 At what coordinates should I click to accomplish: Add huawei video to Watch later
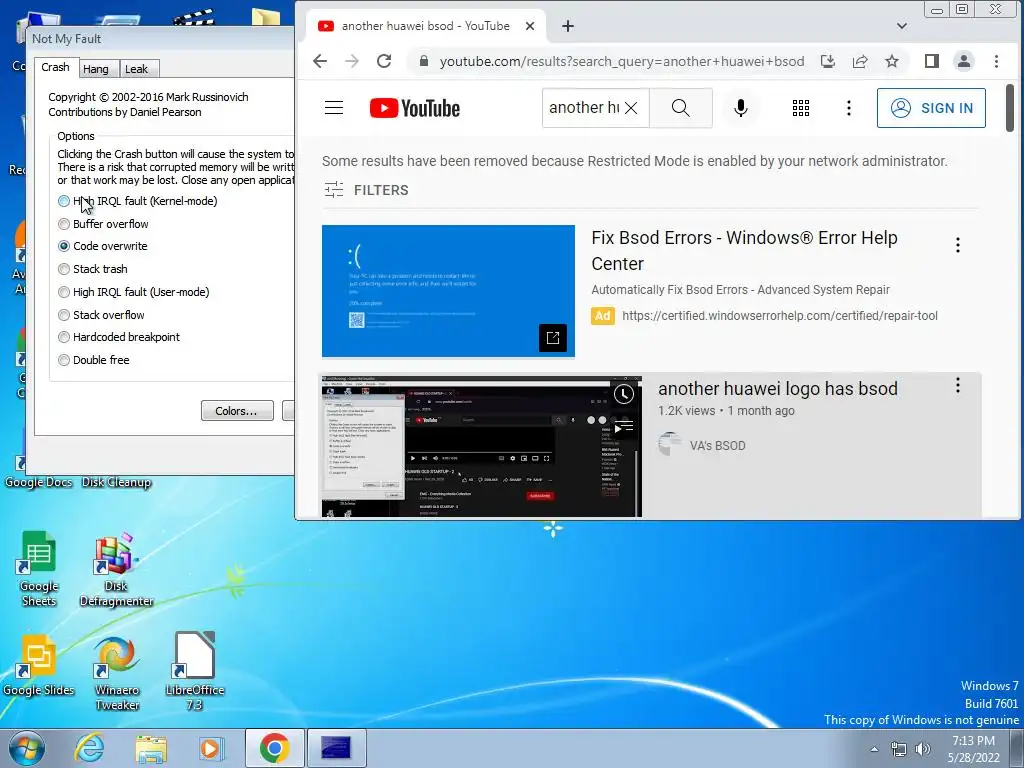624,394
